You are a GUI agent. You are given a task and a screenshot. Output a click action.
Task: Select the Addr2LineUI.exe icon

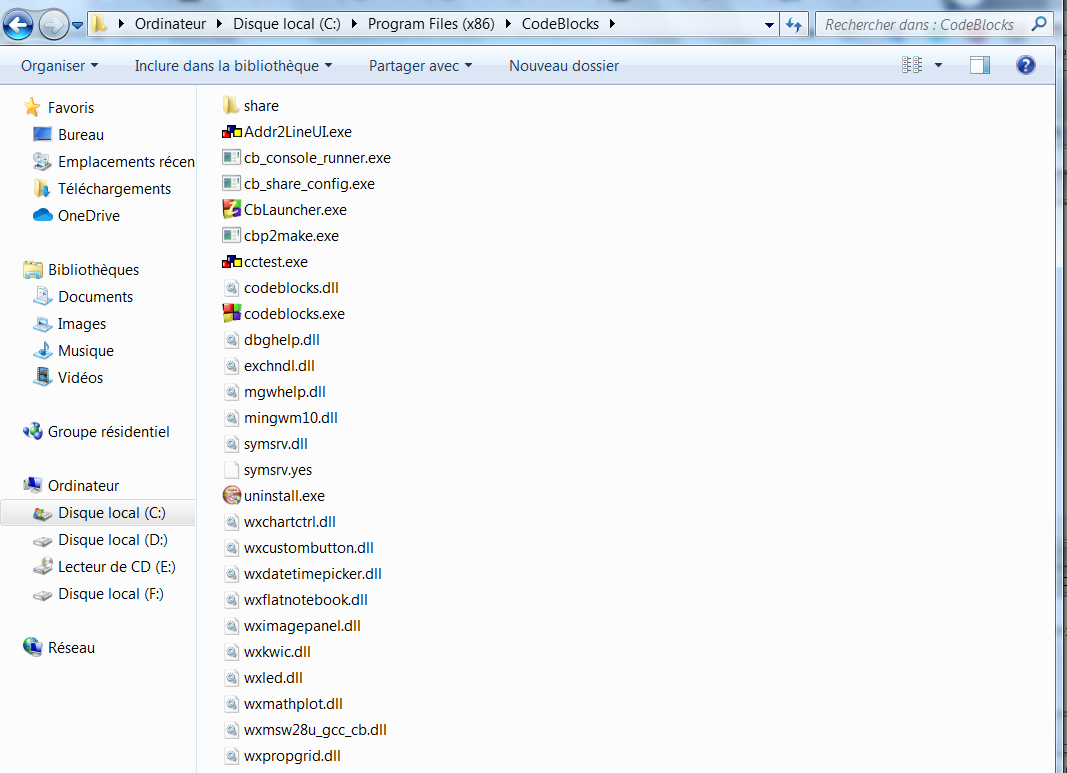click(231, 132)
